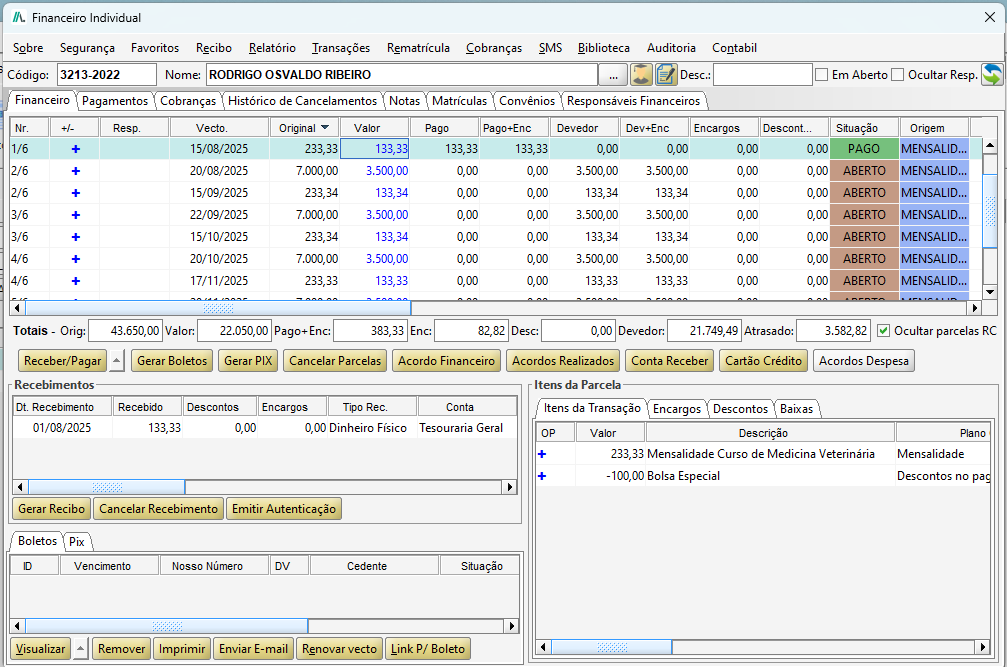
Task: Click the Nome input field
Action: (402, 74)
